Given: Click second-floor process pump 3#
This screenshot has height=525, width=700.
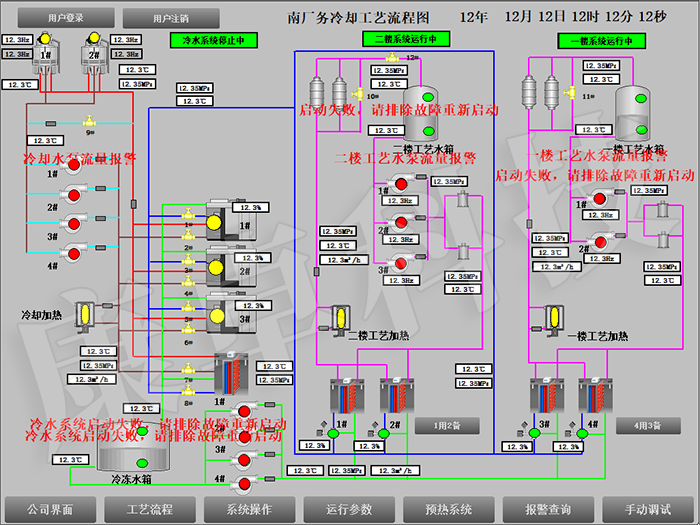Looking at the screenshot, I should 399,263.
